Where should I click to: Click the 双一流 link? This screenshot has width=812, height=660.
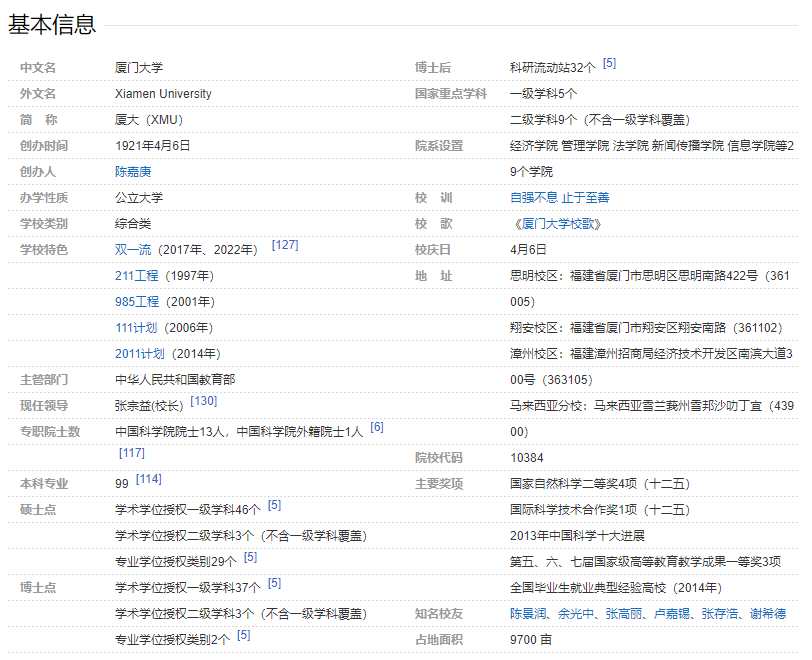click(133, 250)
